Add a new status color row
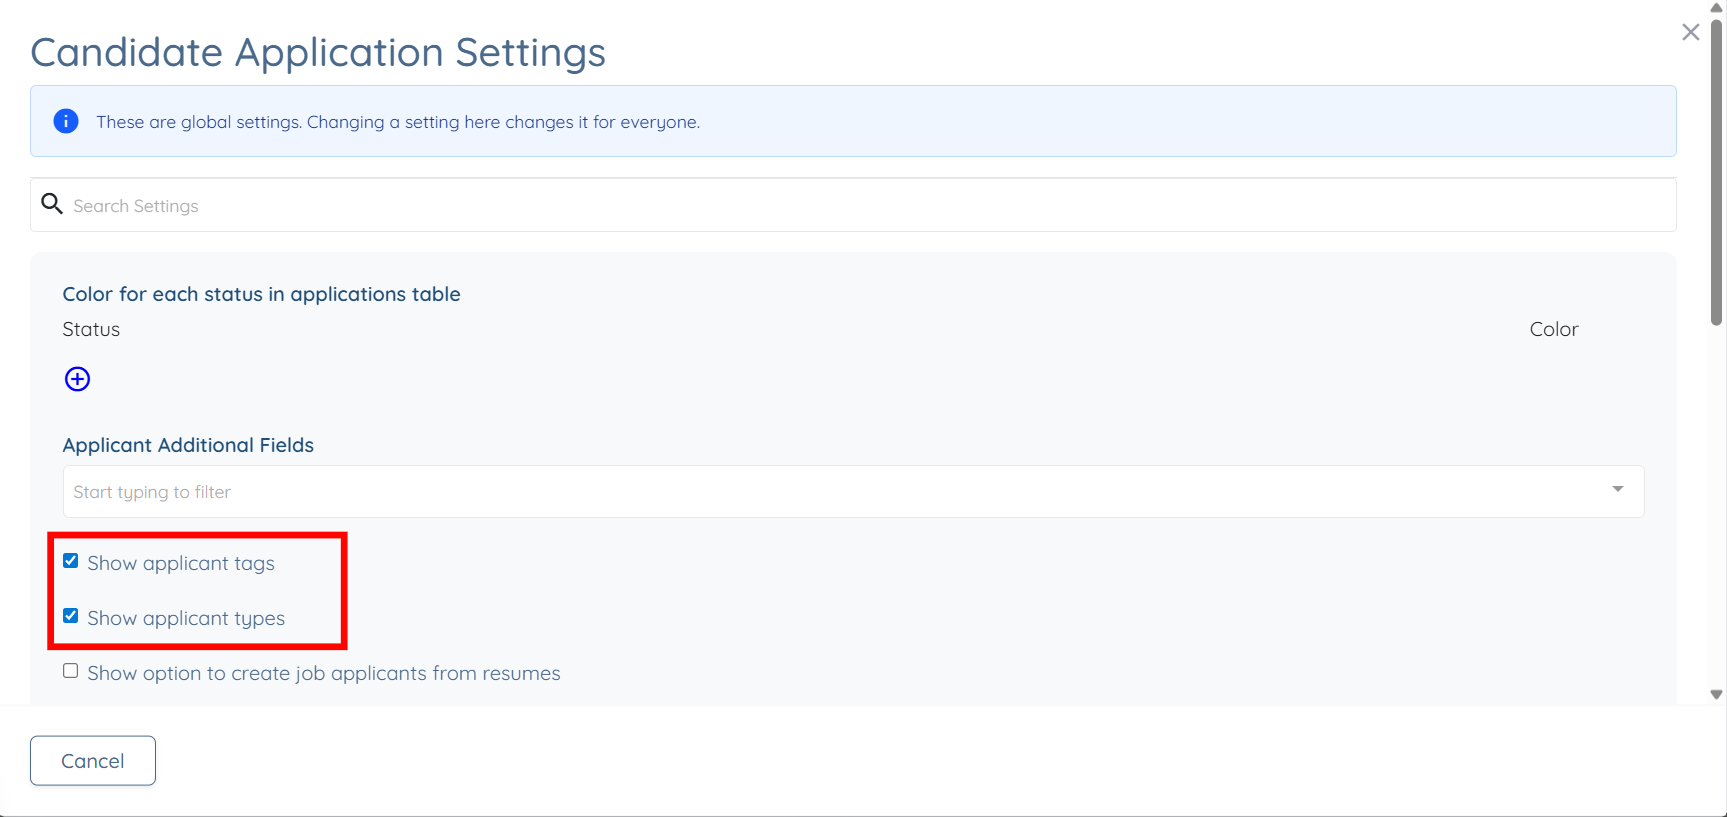The height and width of the screenshot is (817, 1727). click(77, 379)
